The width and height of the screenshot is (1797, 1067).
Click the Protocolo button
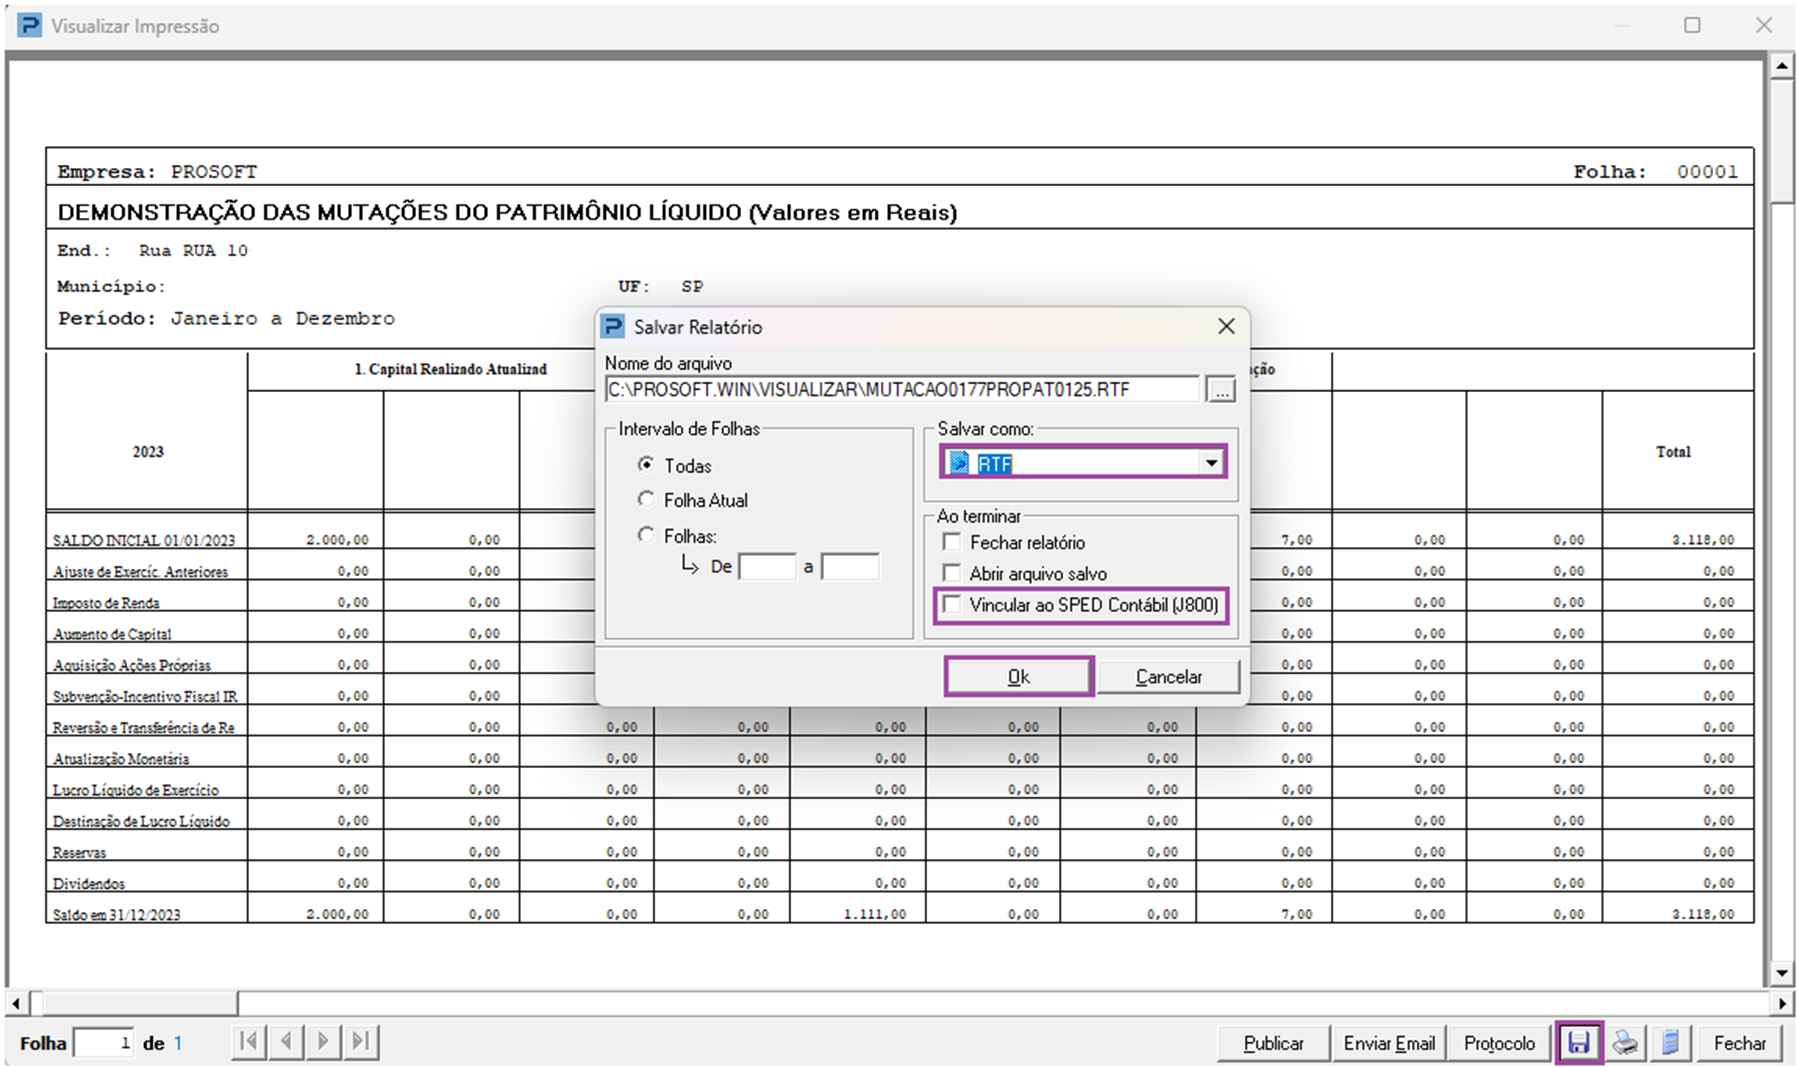[x=1499, y=1043]
